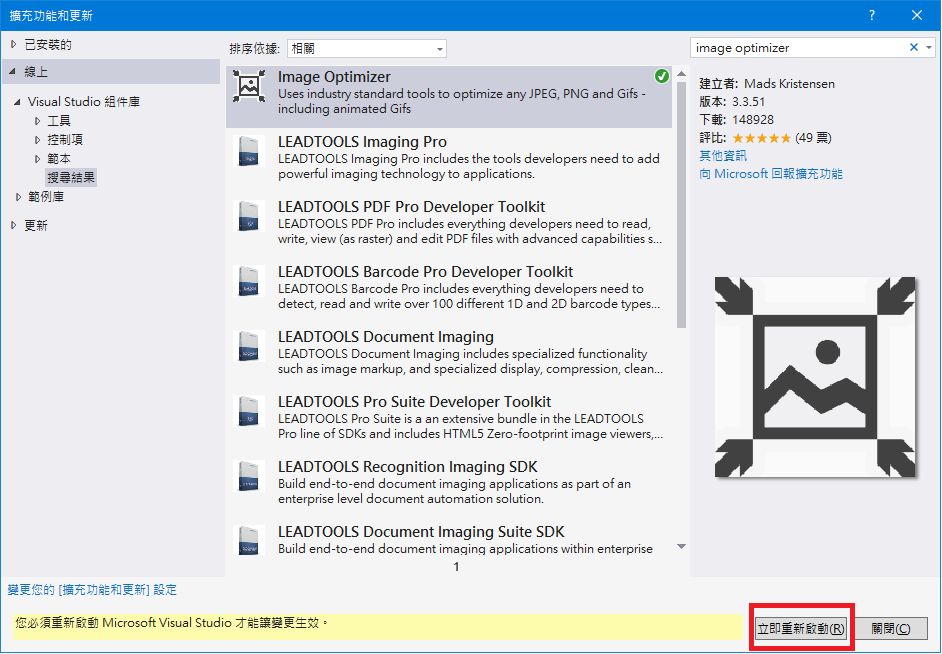Click the LEADTOOLS Barcode Pro Developer Toolkit icon
The width and height of the screenshot is (942, 654).
pos(249,281)
